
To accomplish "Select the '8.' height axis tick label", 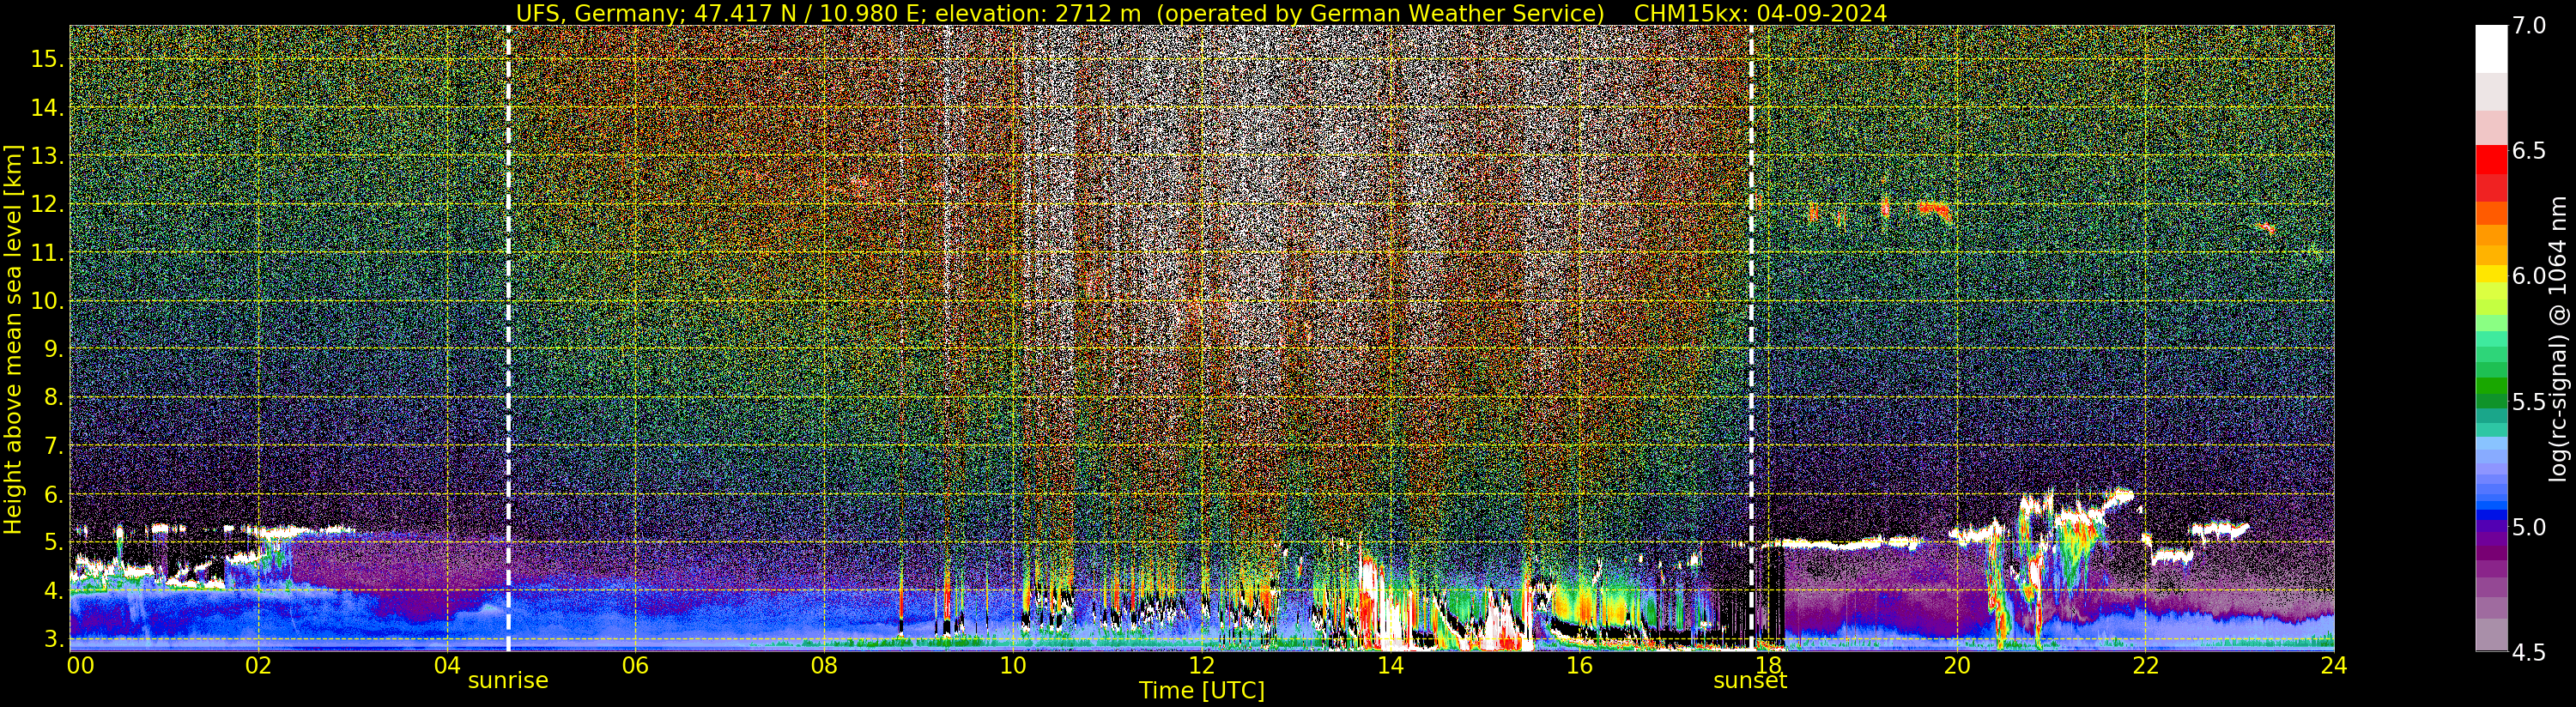I will pyautogui.click(x=53, y=398).
